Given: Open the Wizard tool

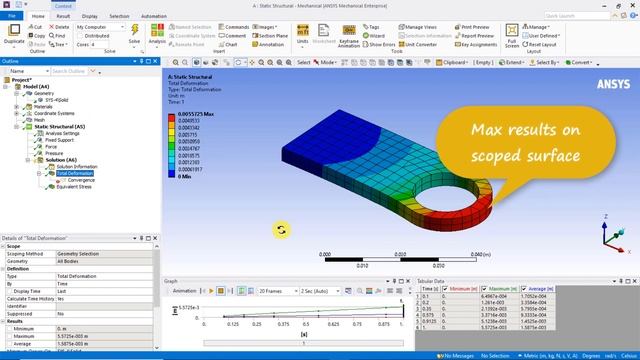Looking at the screenshot, I should pos(373,36).
